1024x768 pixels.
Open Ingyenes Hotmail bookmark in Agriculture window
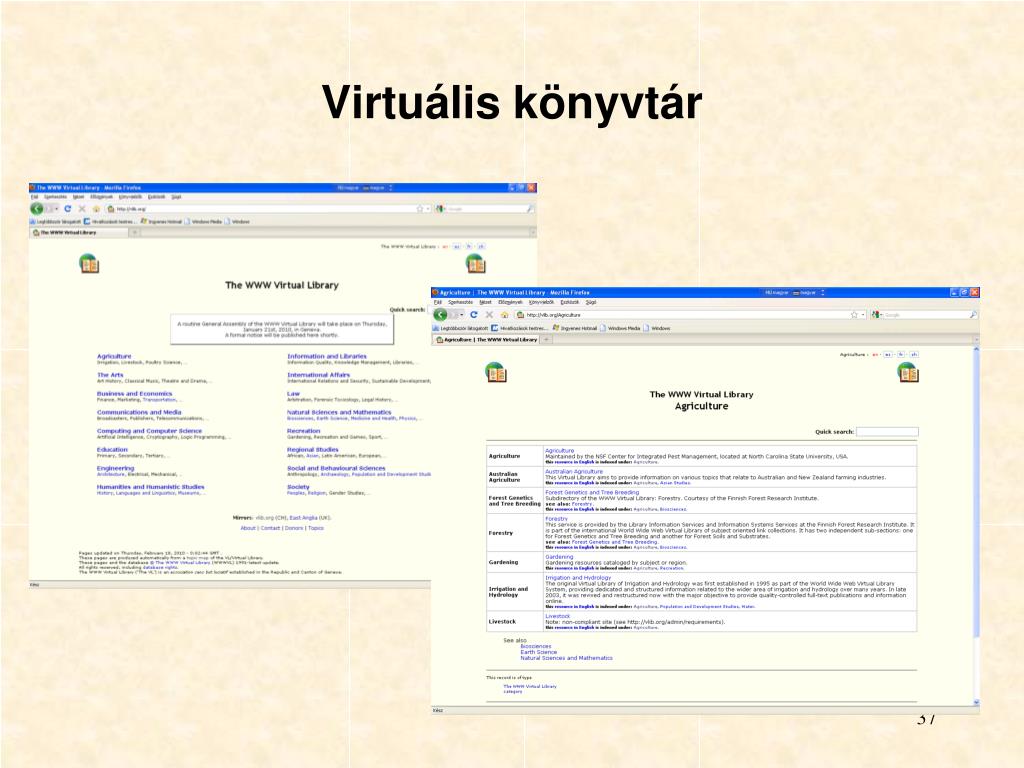tap(575, 328)
